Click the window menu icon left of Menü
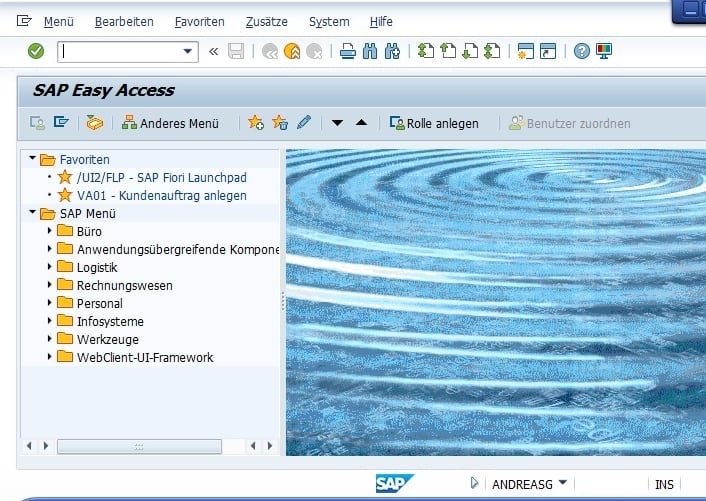The height and width of the screenshot is (501, 706). (24, 21)
